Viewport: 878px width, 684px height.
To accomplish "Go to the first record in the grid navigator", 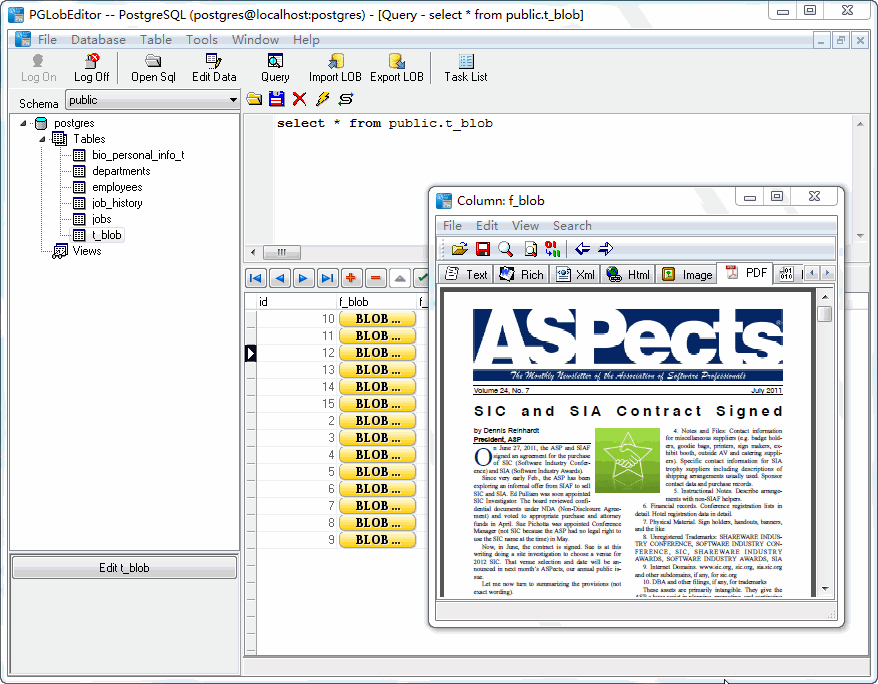I will [x=255, y=278].
